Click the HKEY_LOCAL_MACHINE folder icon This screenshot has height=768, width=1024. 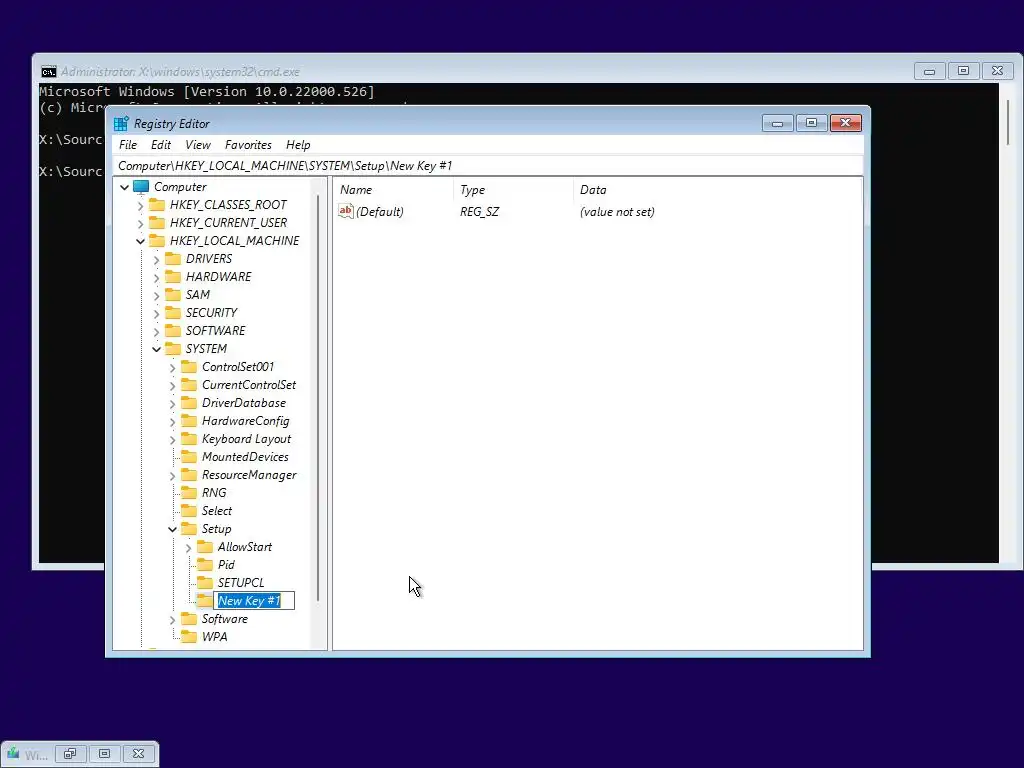point(157,240)
